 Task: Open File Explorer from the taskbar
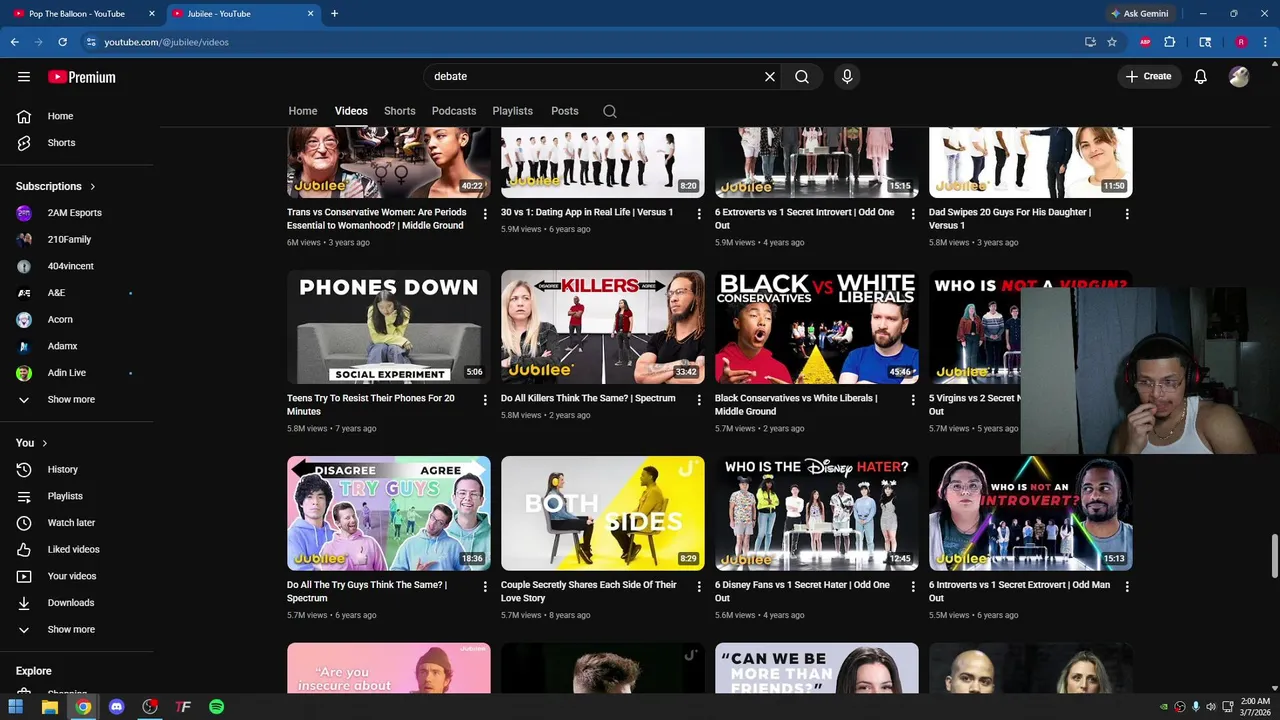point(50,706)
